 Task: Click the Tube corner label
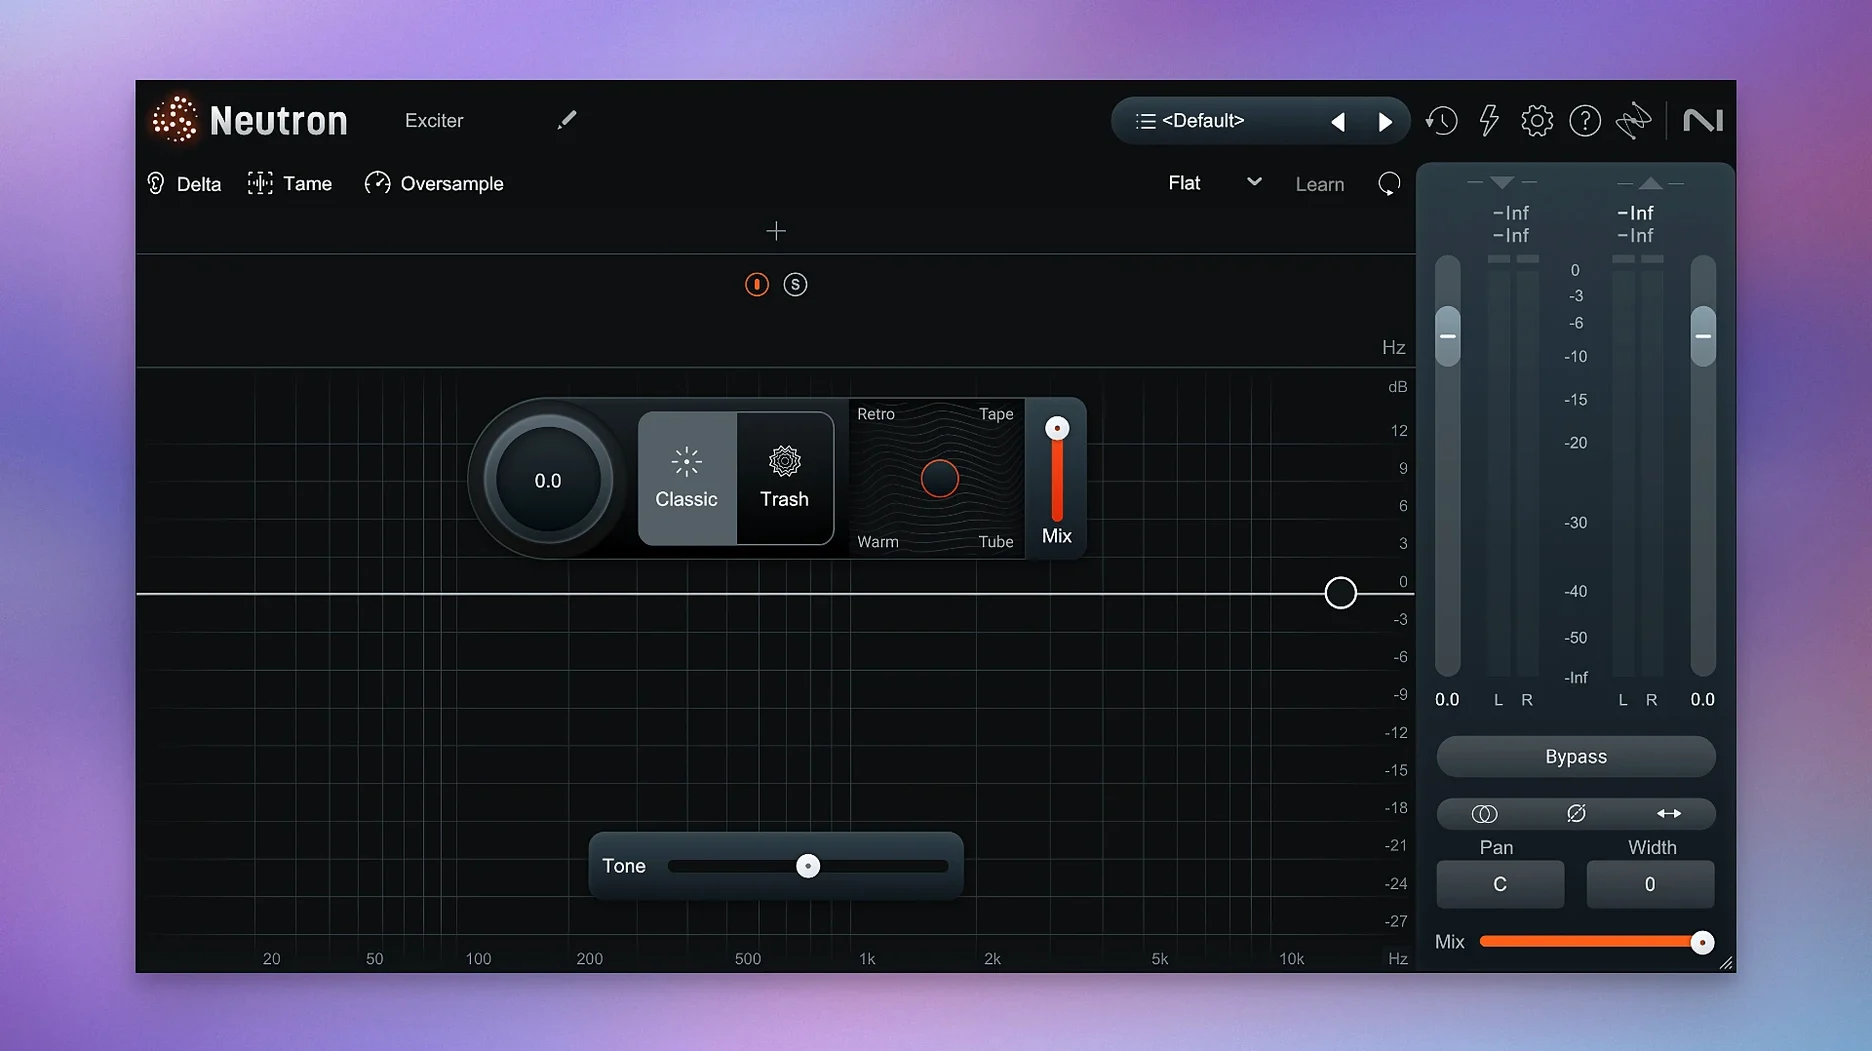996,542
